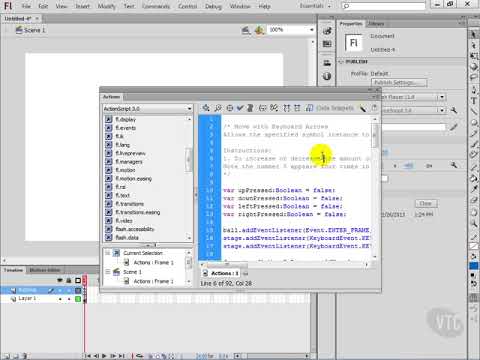Toggle outline square for selected Actions layer
The height and width of the screenshot is (360, 480).
point(78,290)
